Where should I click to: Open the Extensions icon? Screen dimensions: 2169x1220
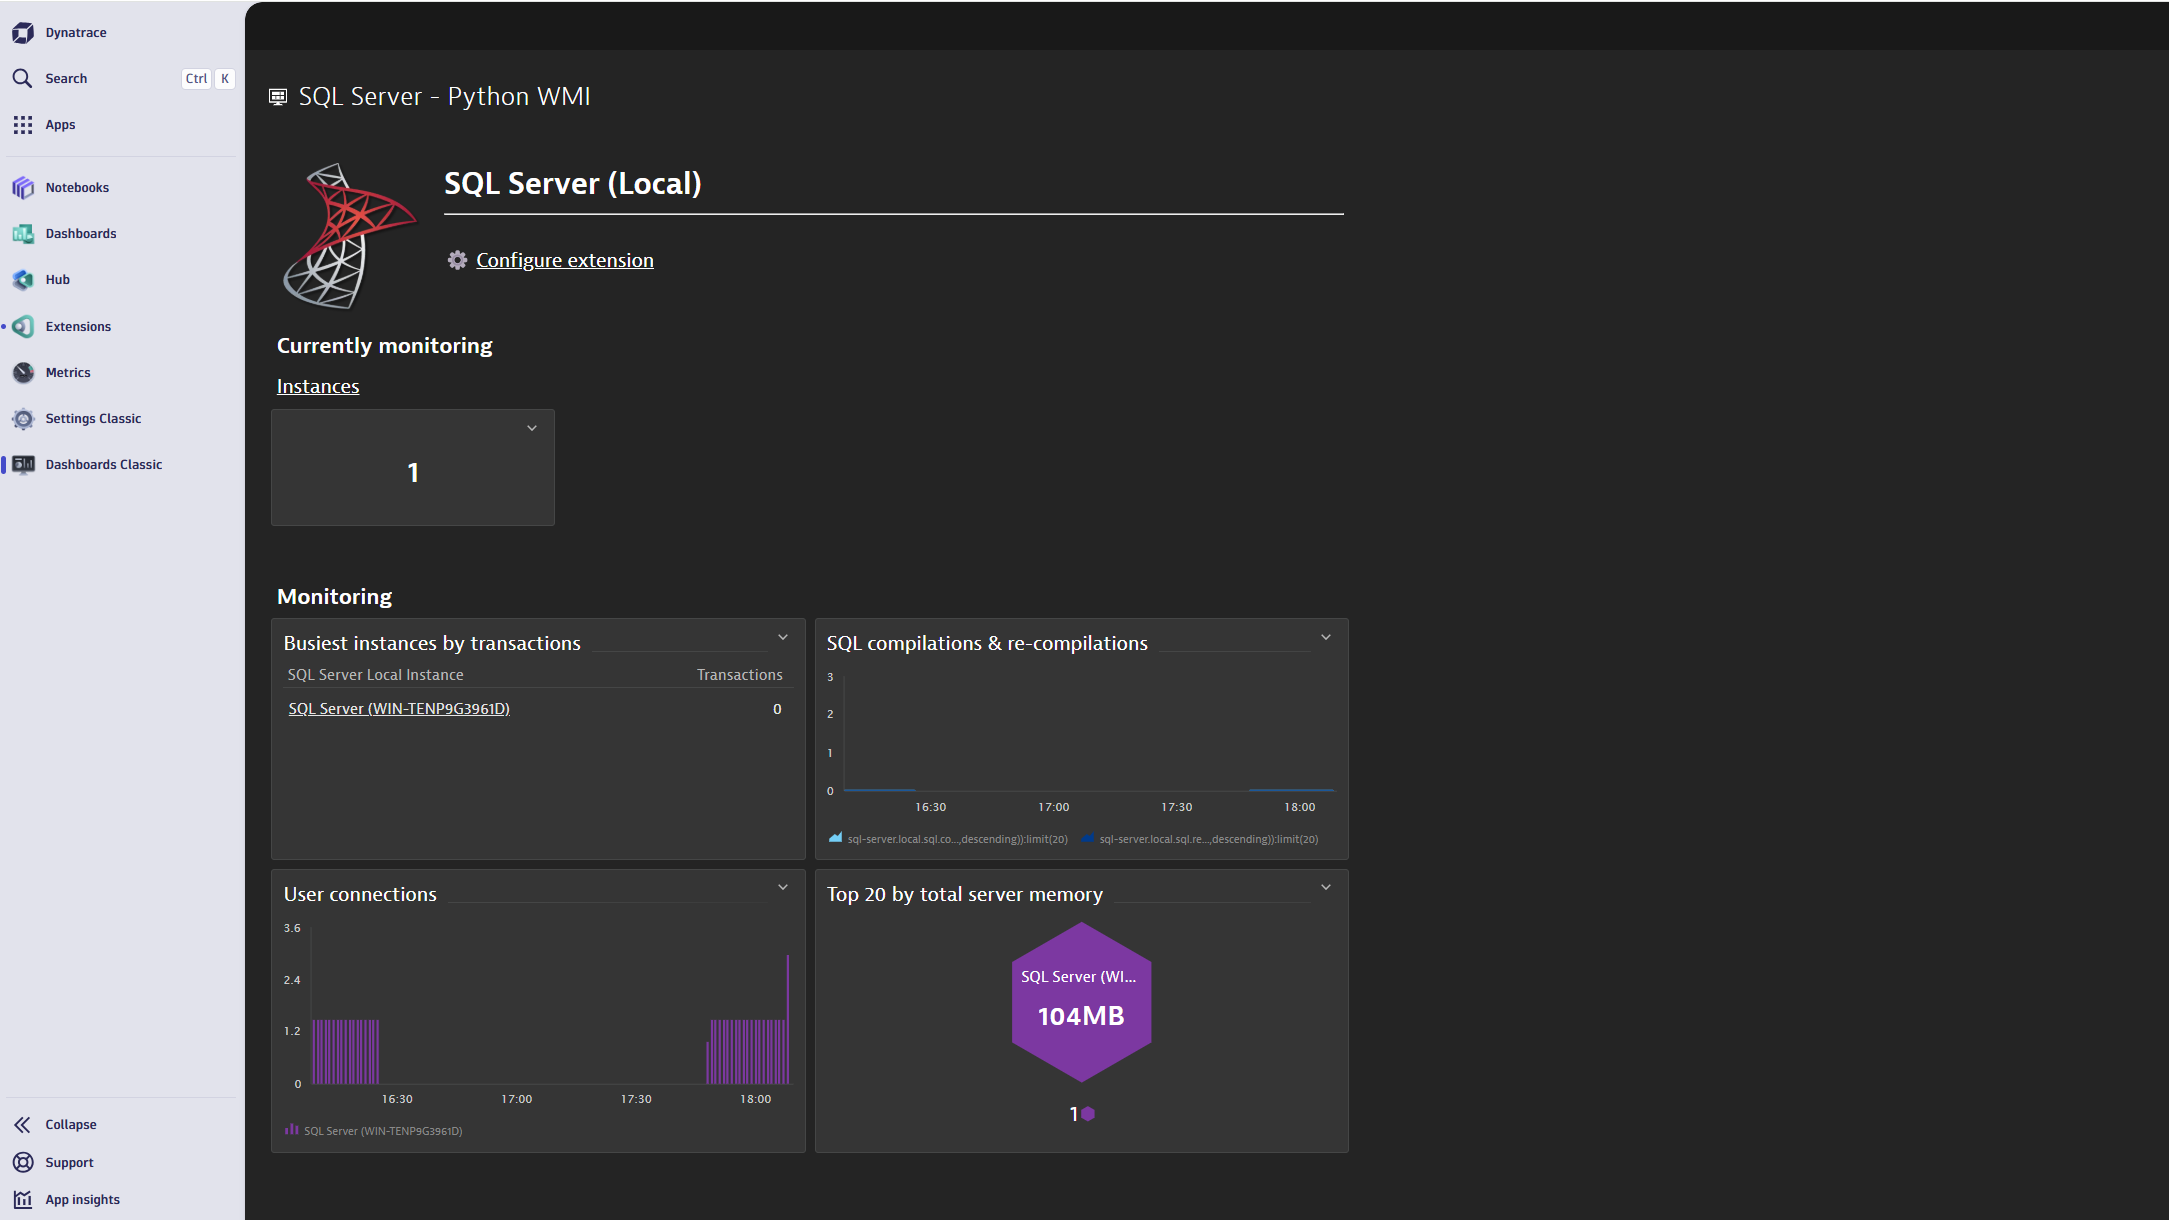[x=23, y=327]
